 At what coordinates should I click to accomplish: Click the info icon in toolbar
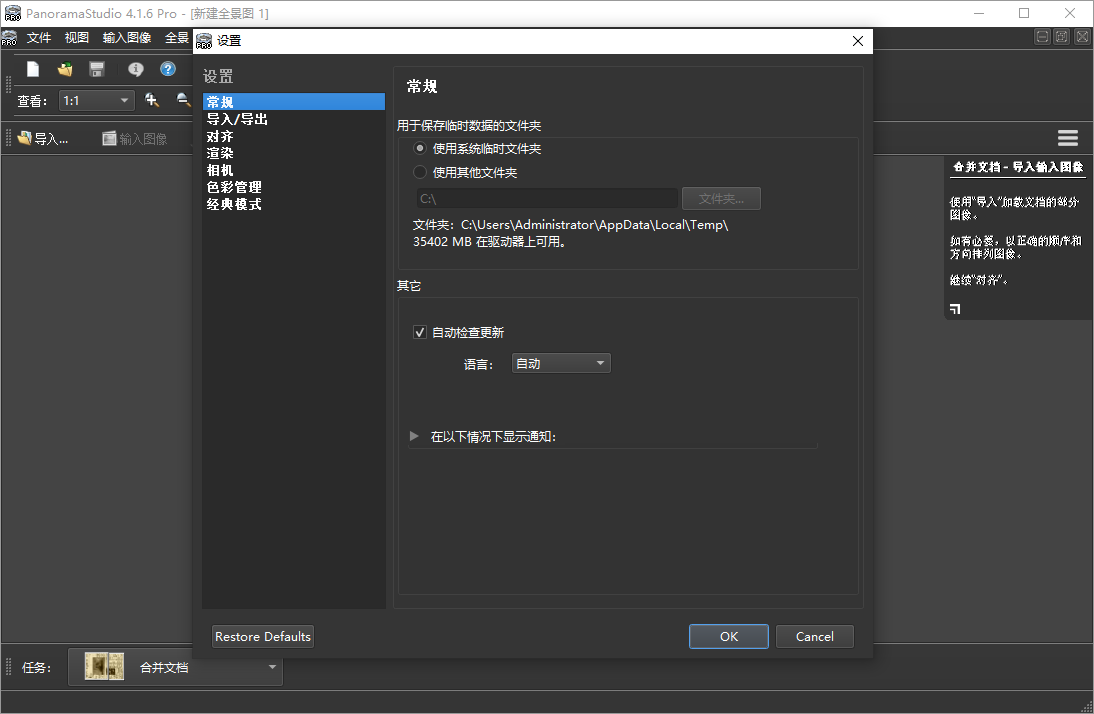click(135, 69)
